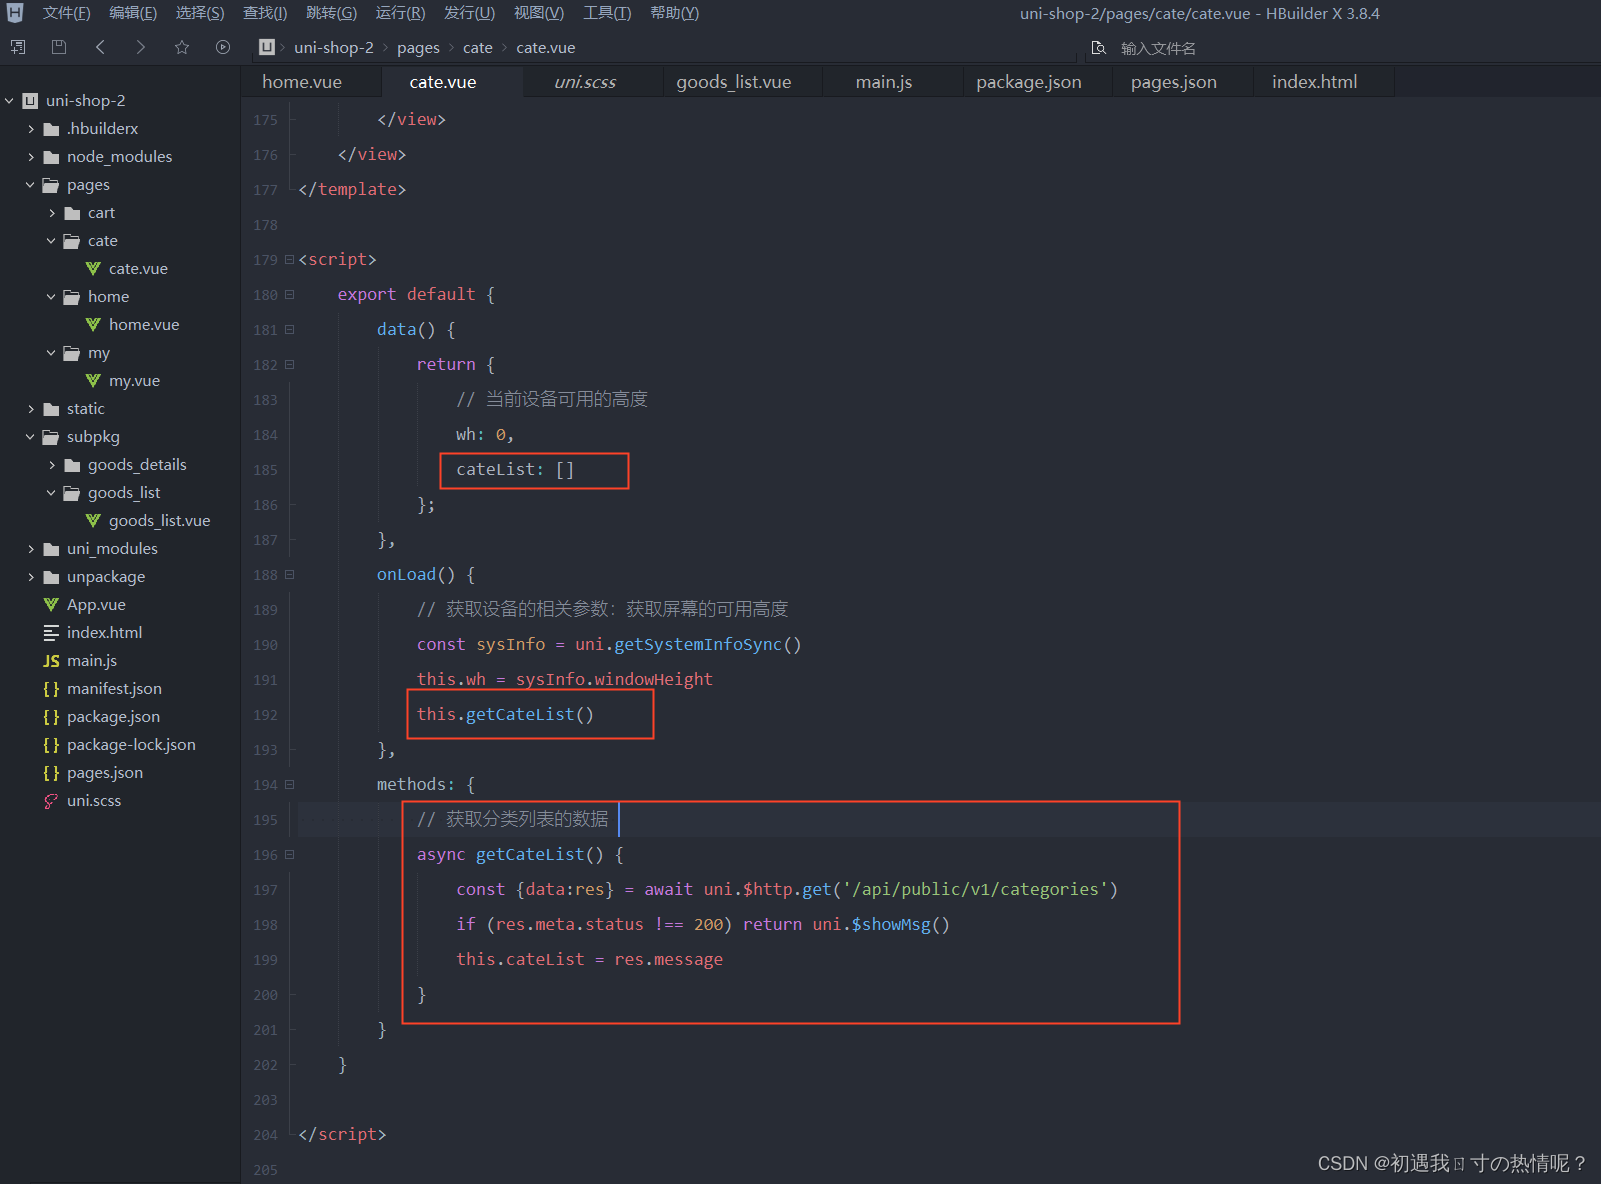Collapse the uni-shop-2 project root

9,100
